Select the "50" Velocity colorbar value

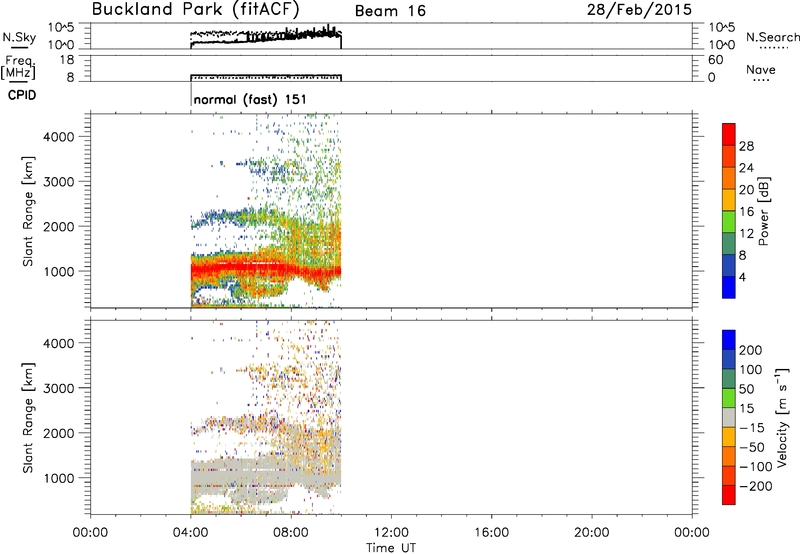[x=746, y=389]
